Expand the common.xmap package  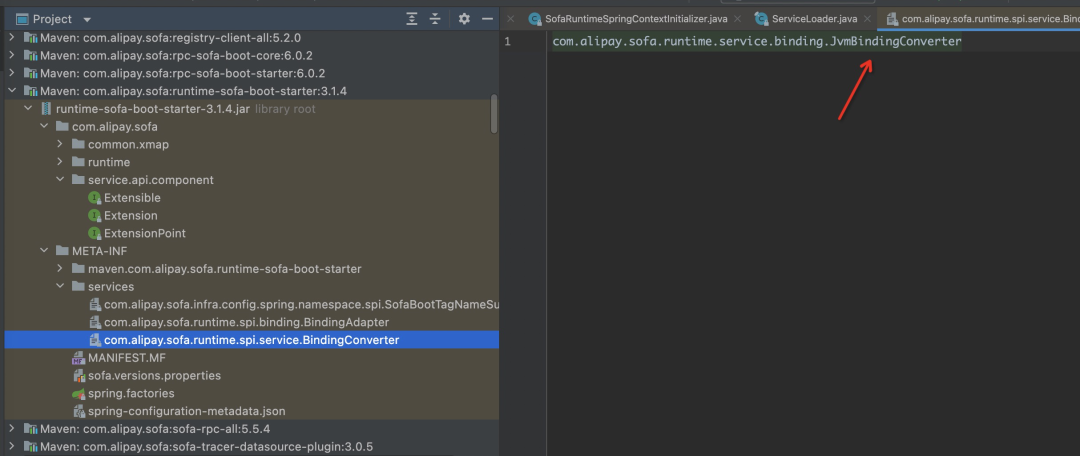(x=60, y=144)
